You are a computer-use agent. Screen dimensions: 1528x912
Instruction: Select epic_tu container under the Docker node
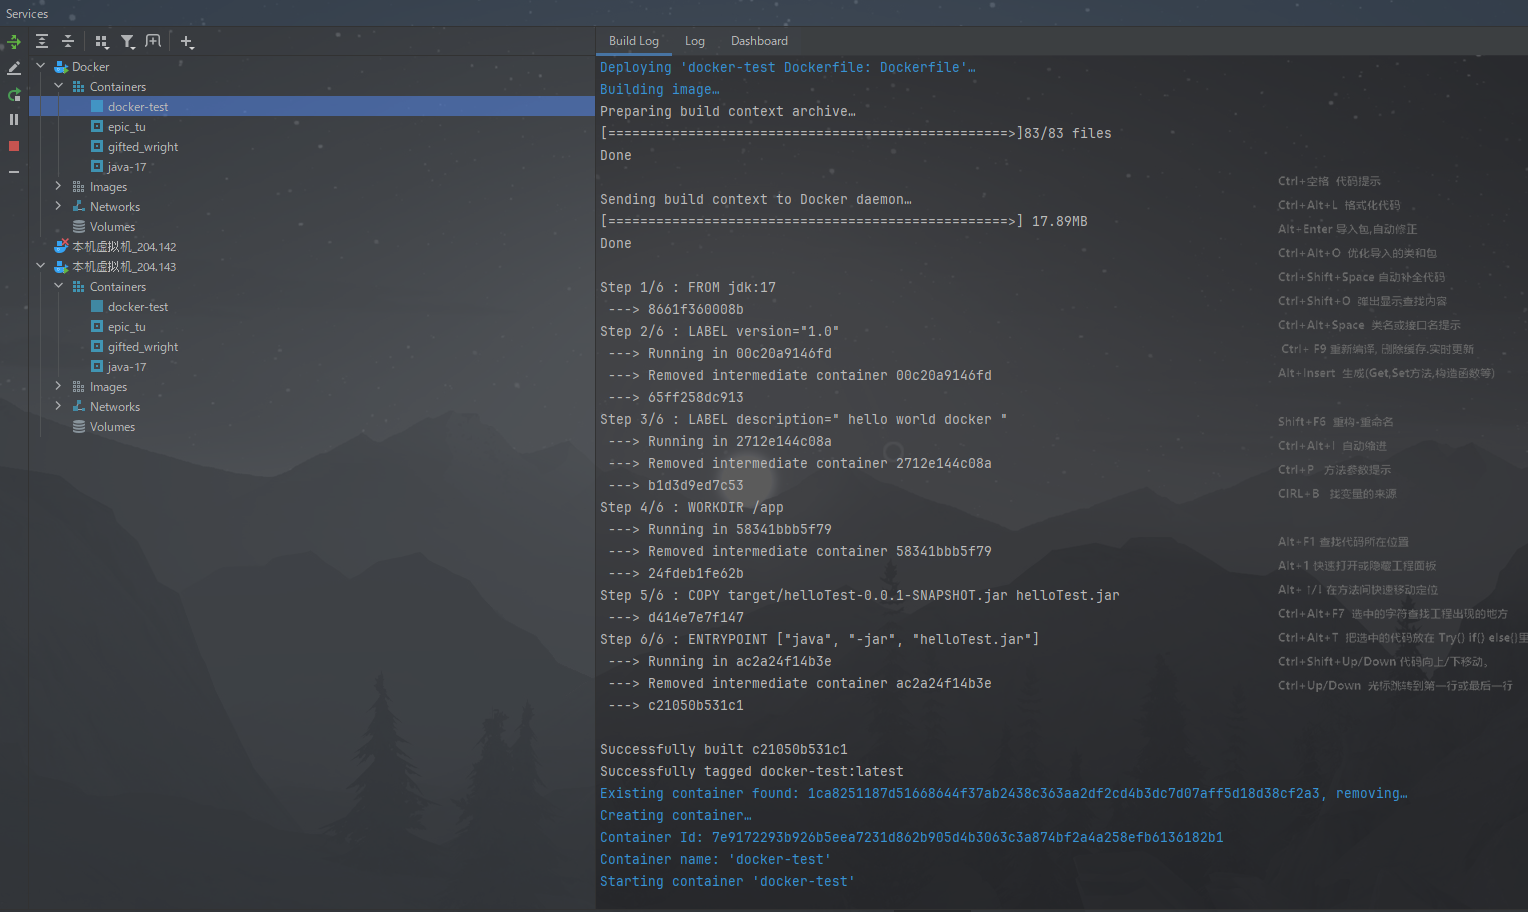[127, 127]
